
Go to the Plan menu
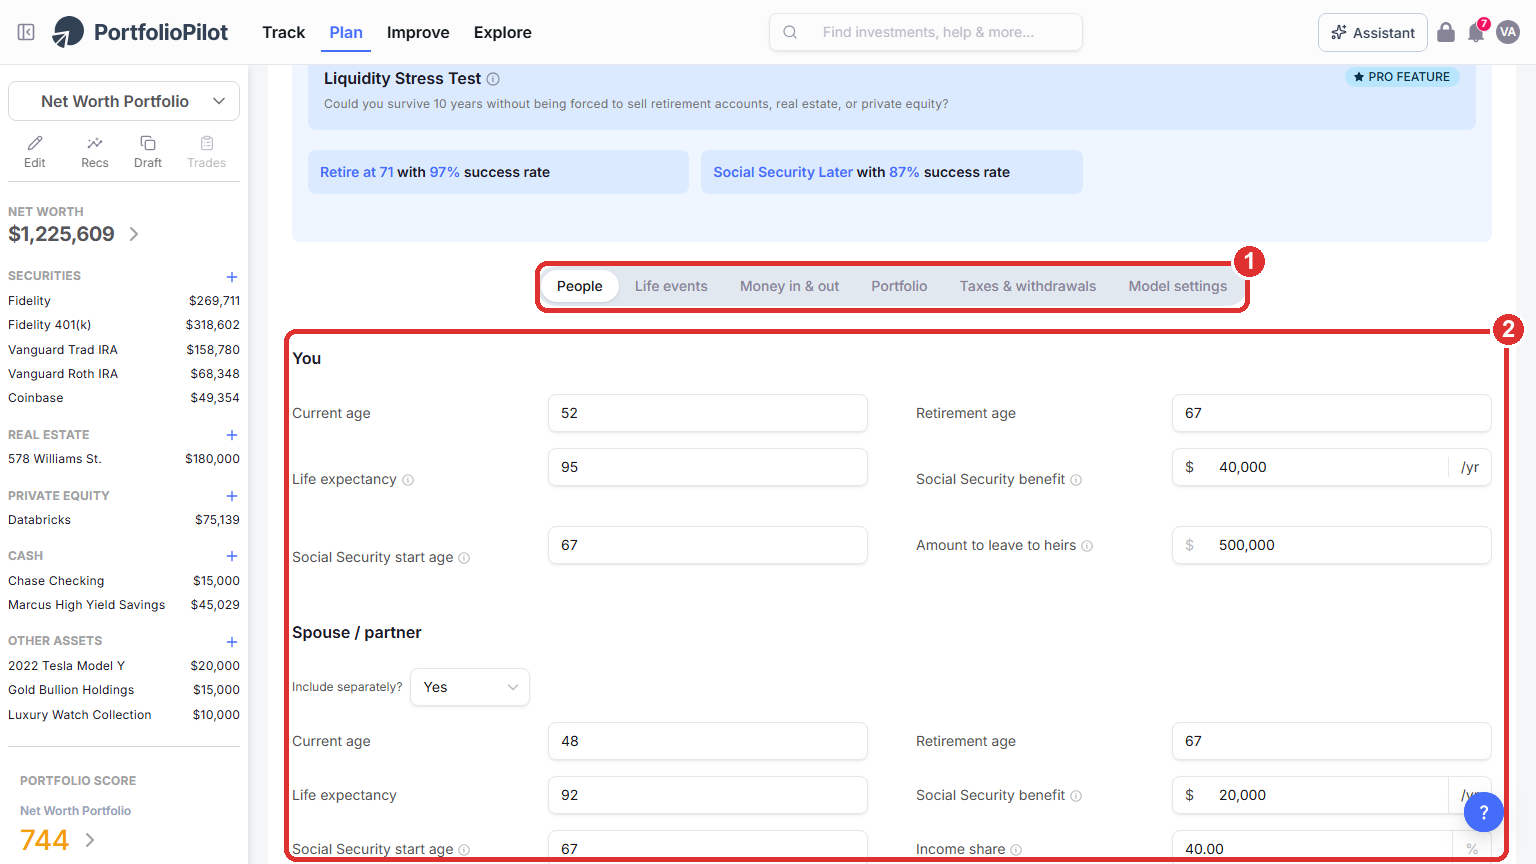346,32
